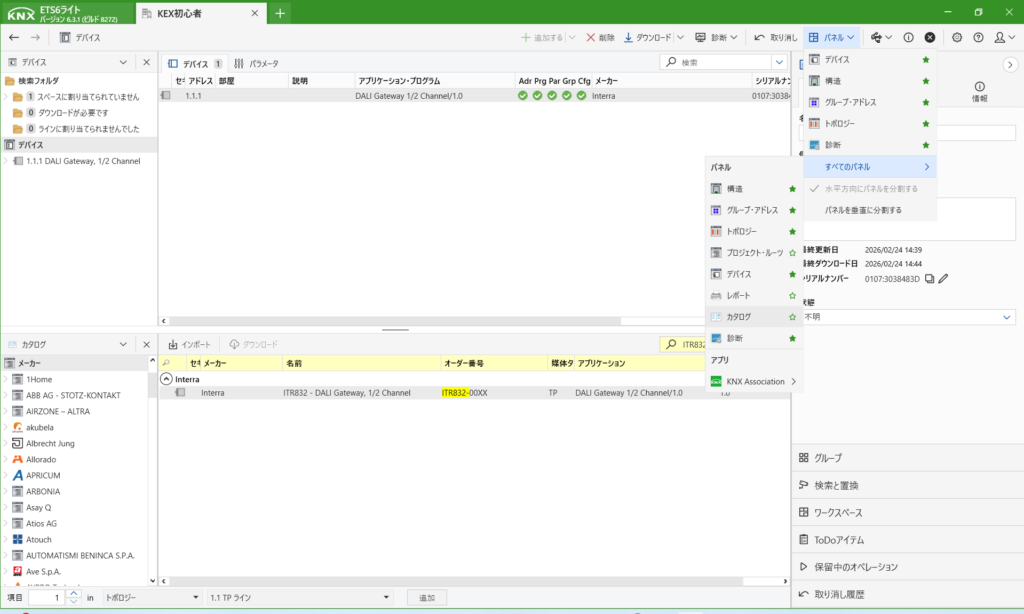Toggle favorite star for プロジェクト・ルーツ panel
This screenshot has width=1024, height=614.
pyautogui.click(x=793, y=253)
